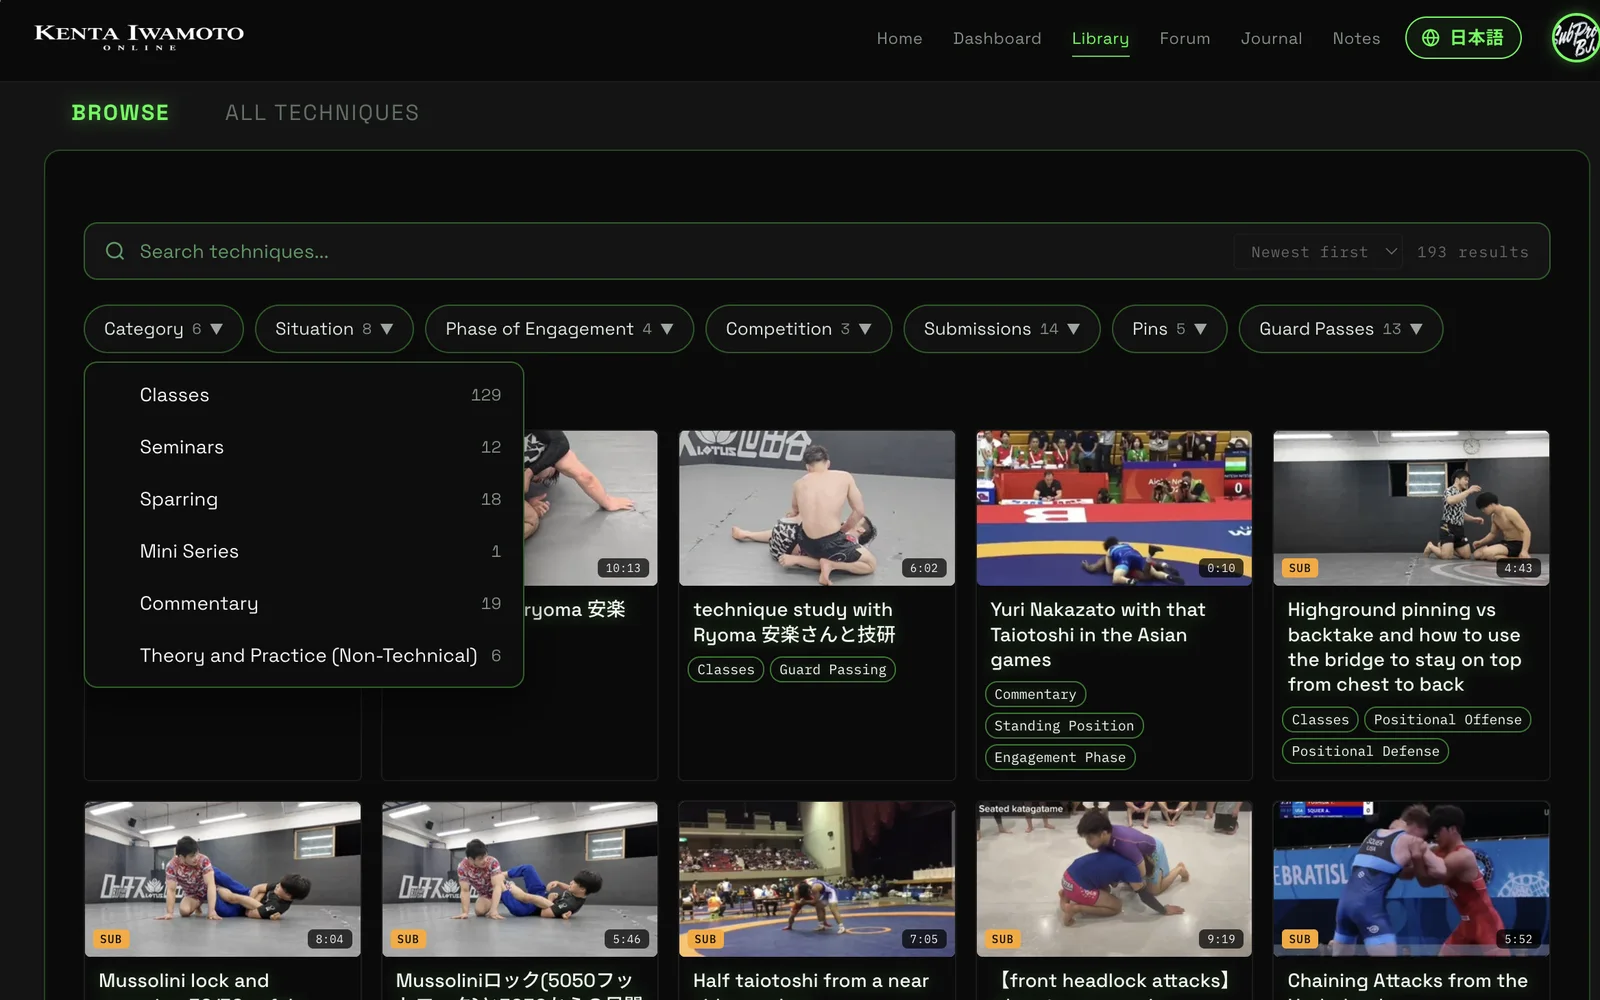Expand the Competition filter
The image size is (1600, 1000).
(798, 329)
